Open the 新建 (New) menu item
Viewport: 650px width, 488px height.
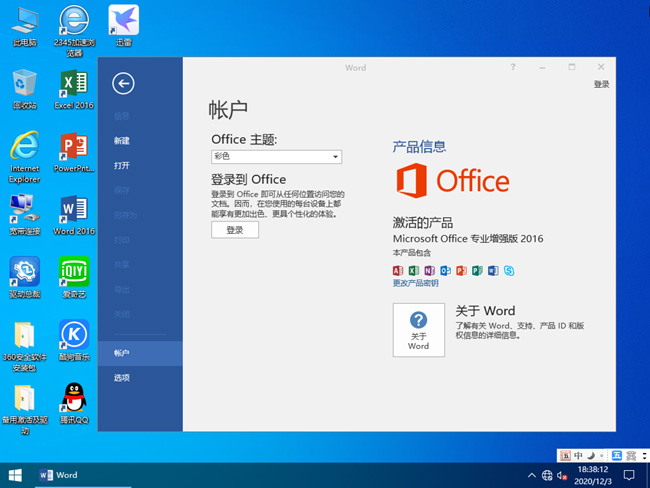click(x=121, y=141)
